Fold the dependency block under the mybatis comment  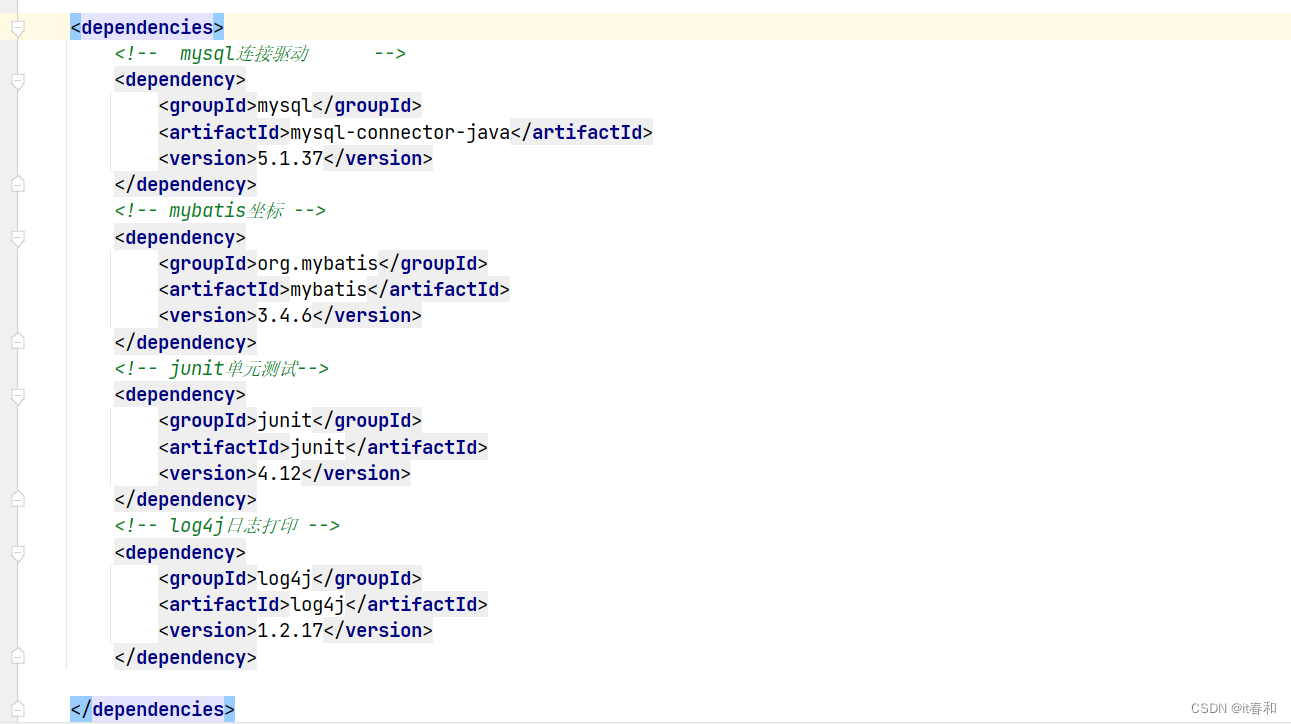pos(17,239)
